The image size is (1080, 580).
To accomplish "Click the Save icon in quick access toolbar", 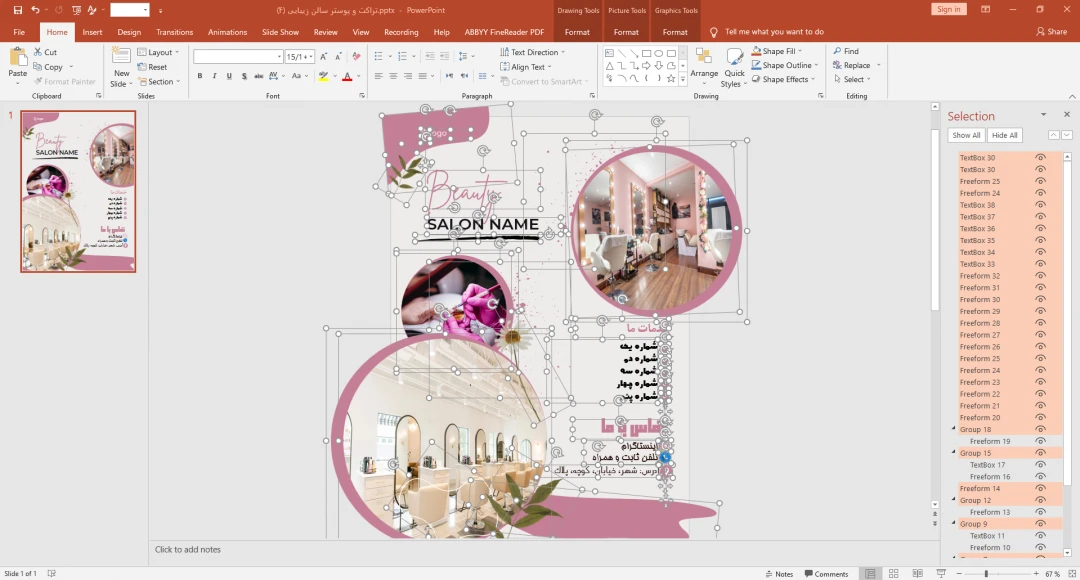I will pyautogui.click(x=17, y=9).
